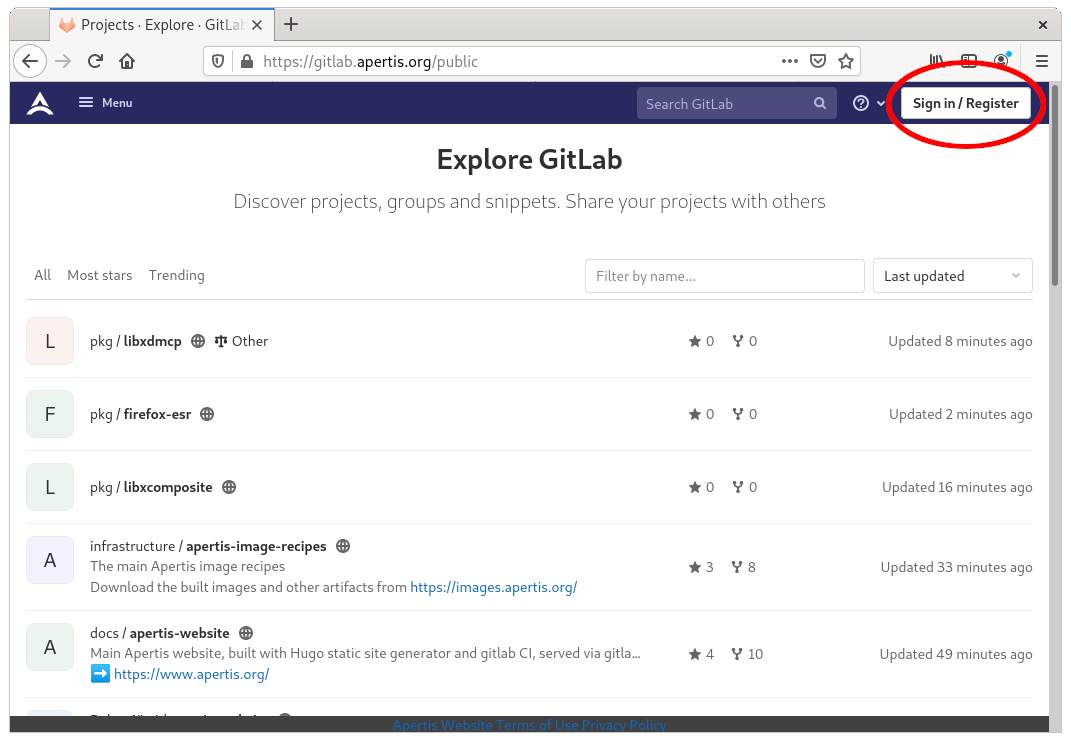Click the libxcomposite project avatar

coord(50,487)
